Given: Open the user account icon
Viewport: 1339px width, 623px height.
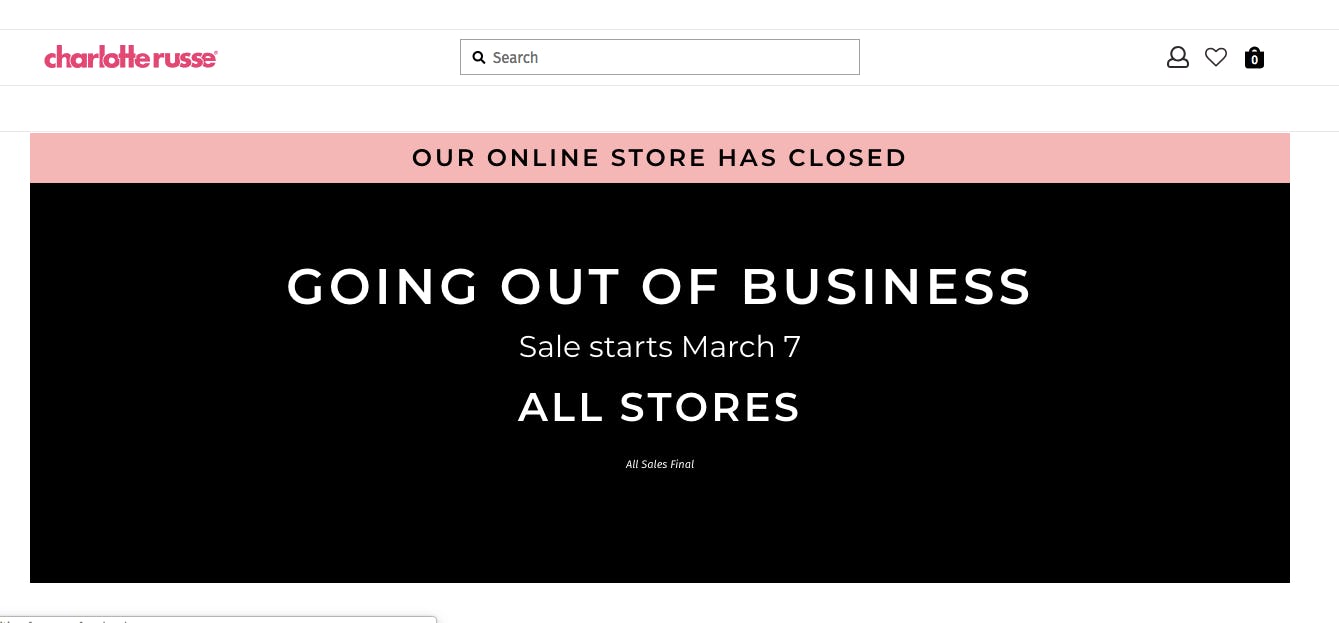Looking at the screenshot, I should 1178,58.
